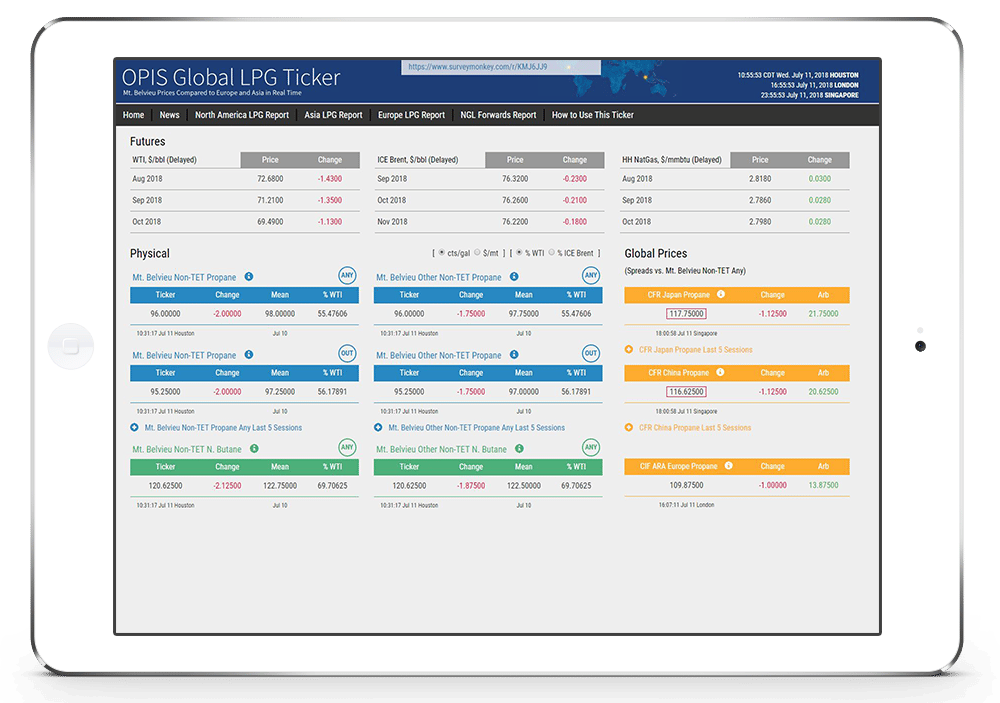1000x703 pixels.
Task: Open How to Use This Ticker
Action: click(x=592, y=115)
